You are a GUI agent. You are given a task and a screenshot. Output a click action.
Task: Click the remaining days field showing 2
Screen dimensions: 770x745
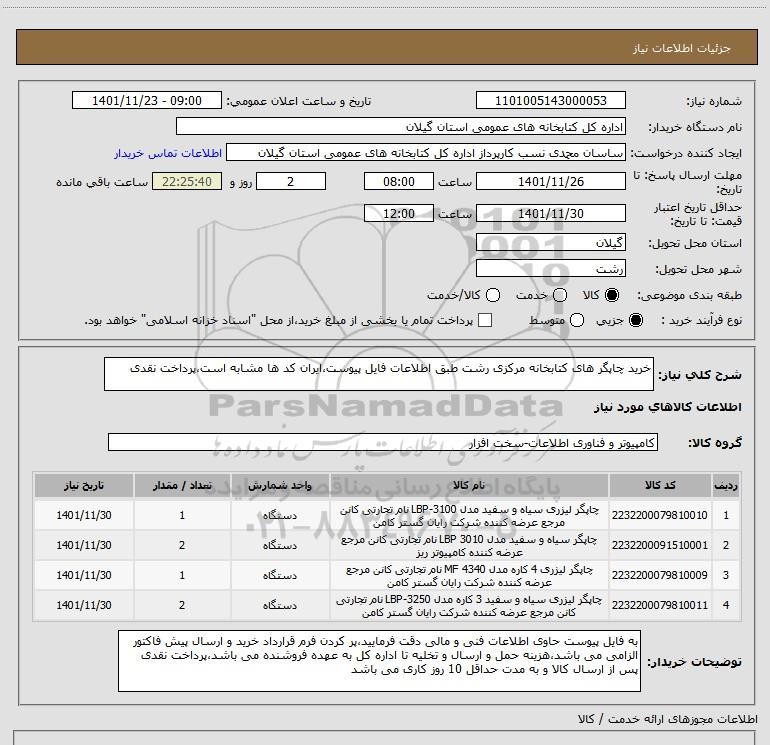click(x=291, y=181)
